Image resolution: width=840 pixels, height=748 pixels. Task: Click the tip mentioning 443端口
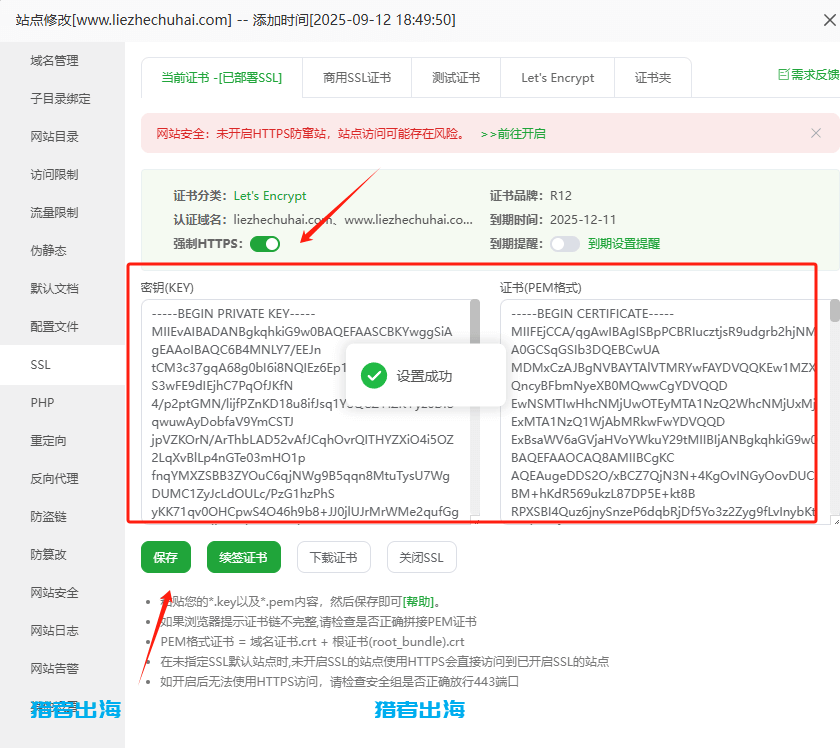click(340, 682)
